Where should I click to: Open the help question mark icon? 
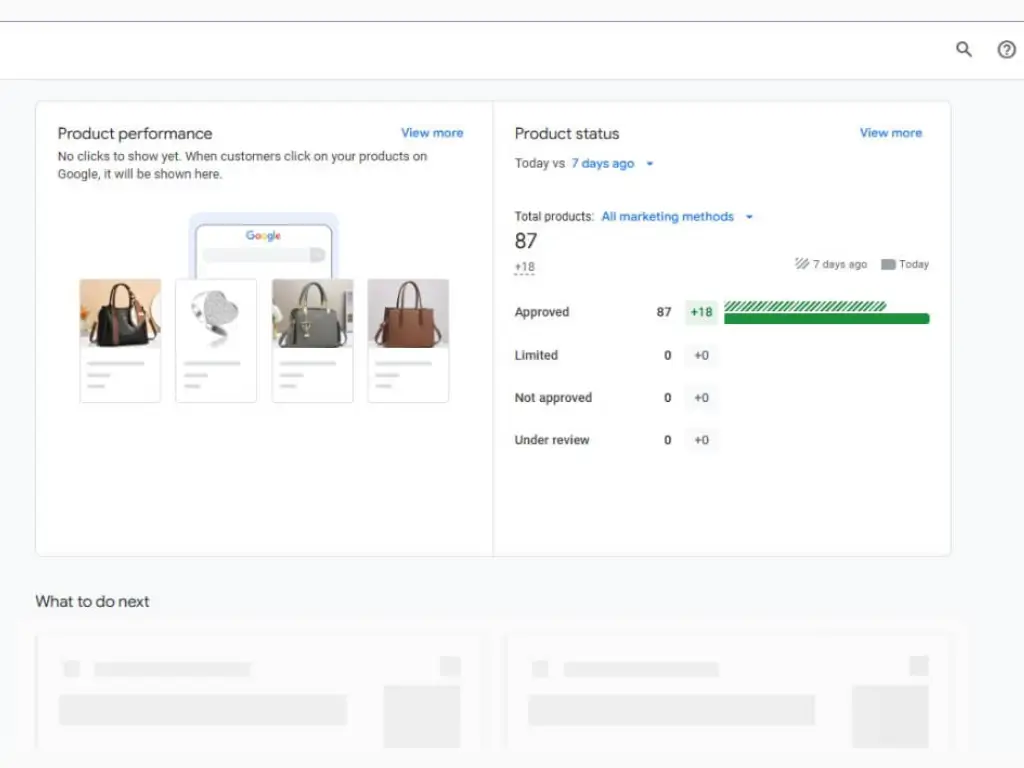(1006, 49)
